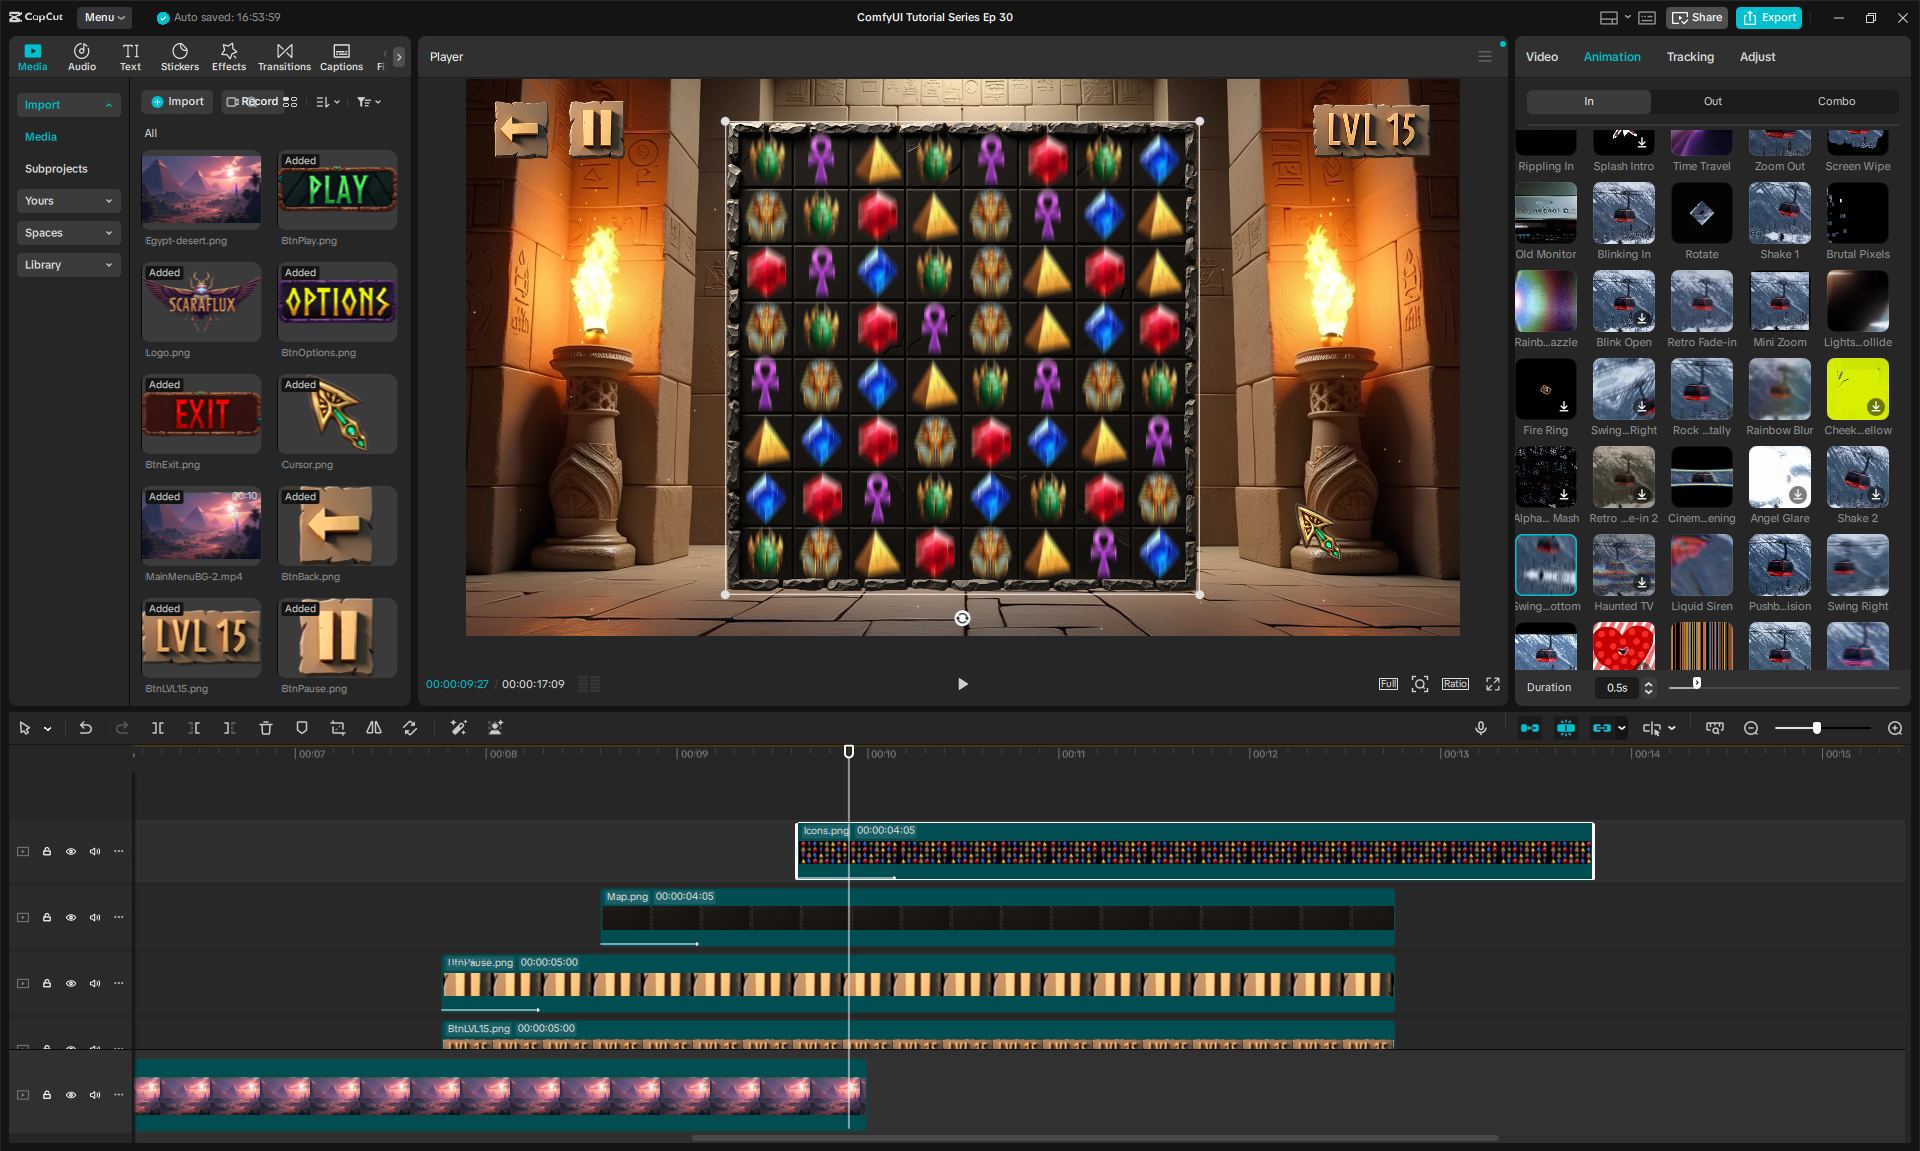
Task: Click the split clip tool icon
Action: [158, 728]
